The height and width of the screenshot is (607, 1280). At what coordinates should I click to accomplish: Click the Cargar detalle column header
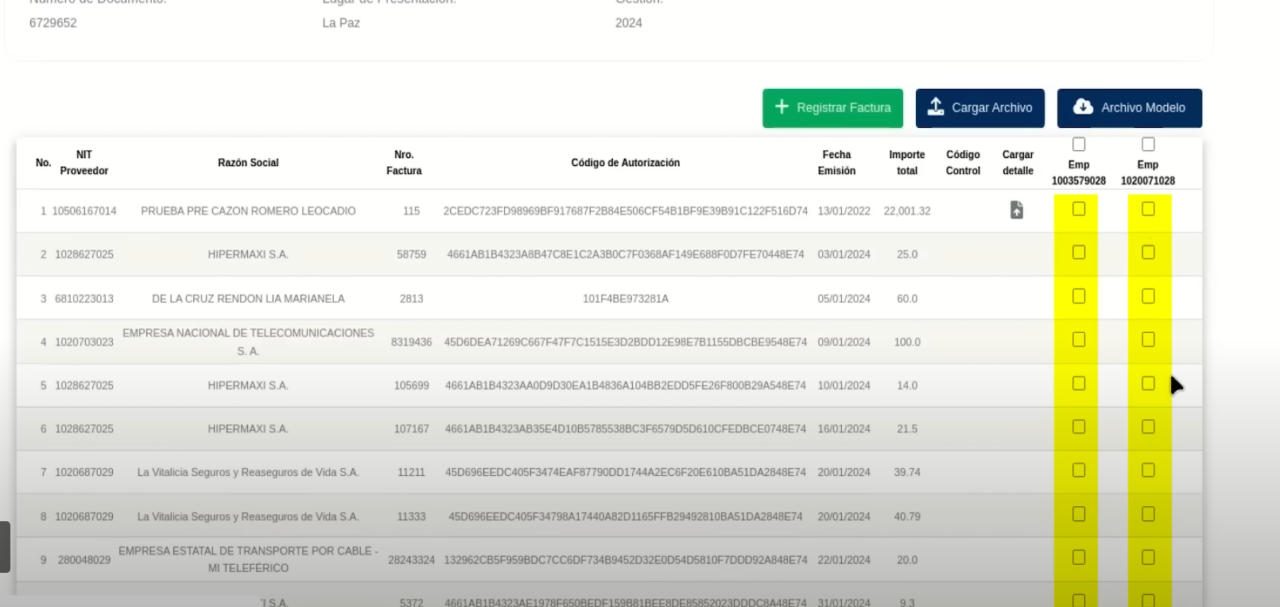click(1018, 163)
